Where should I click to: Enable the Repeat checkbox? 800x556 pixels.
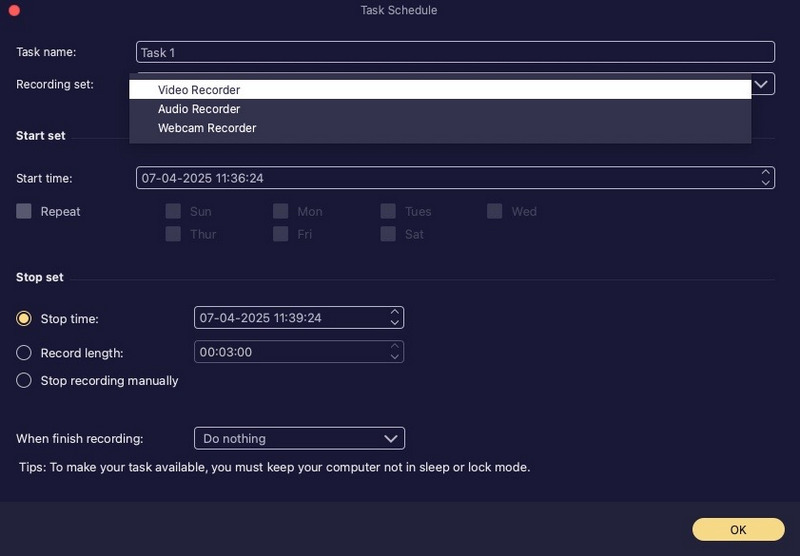click(24, 211)
